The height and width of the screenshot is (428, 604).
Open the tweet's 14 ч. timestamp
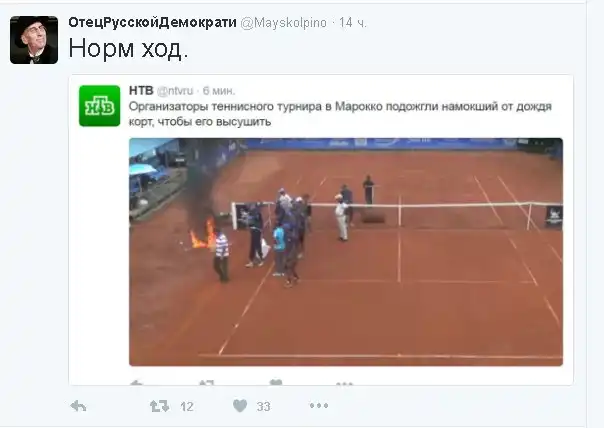352,23
